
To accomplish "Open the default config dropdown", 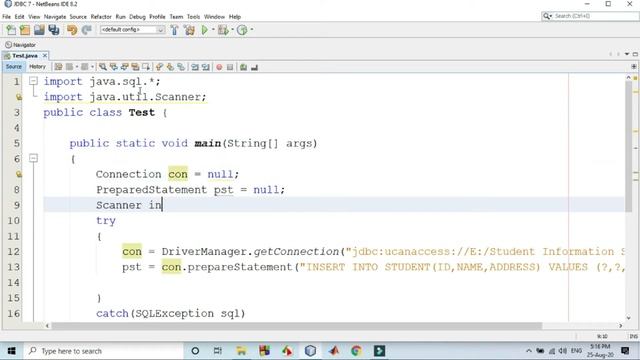I will [132, 30].
